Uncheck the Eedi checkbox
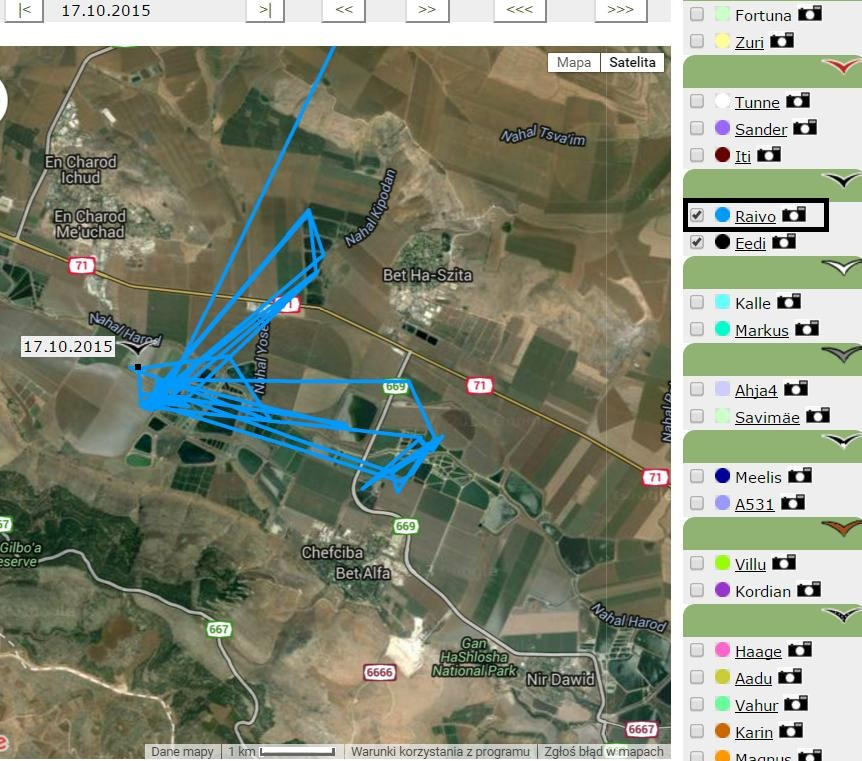 (697, 242)
